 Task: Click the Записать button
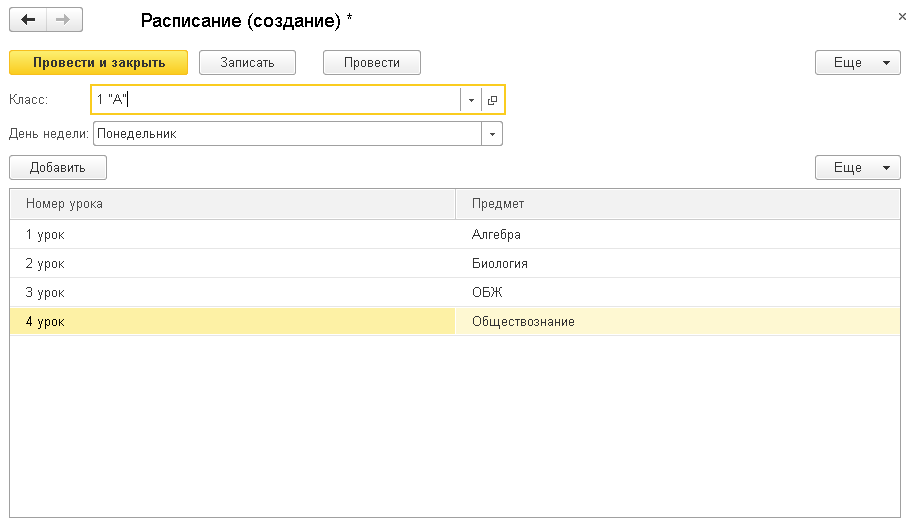pyautogui.click(x=247, y=62)
